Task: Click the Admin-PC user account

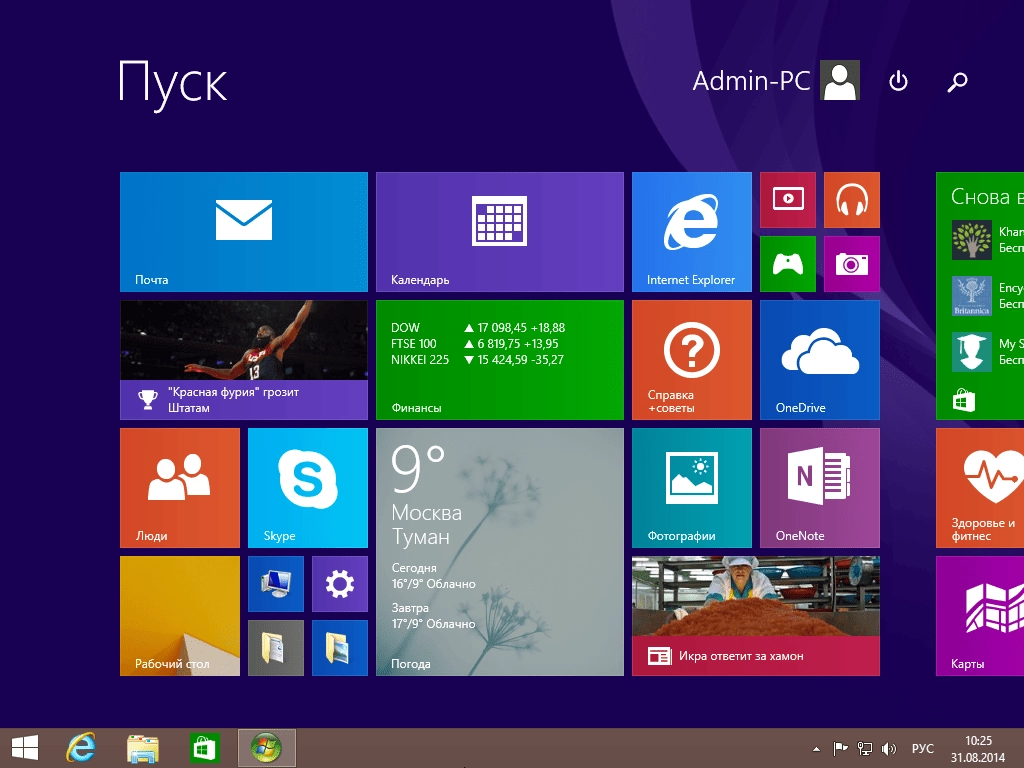Action: click(x=776, y=80)
